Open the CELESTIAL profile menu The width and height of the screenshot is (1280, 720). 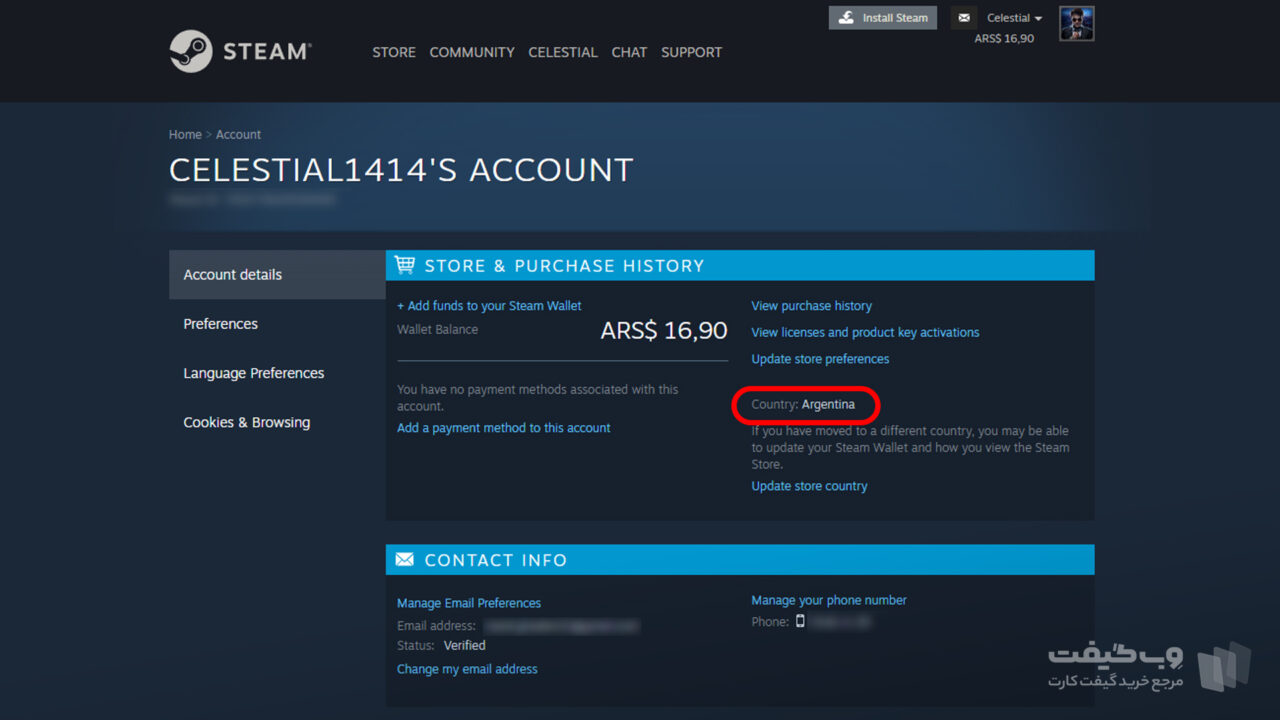click(x=563, y=52)
